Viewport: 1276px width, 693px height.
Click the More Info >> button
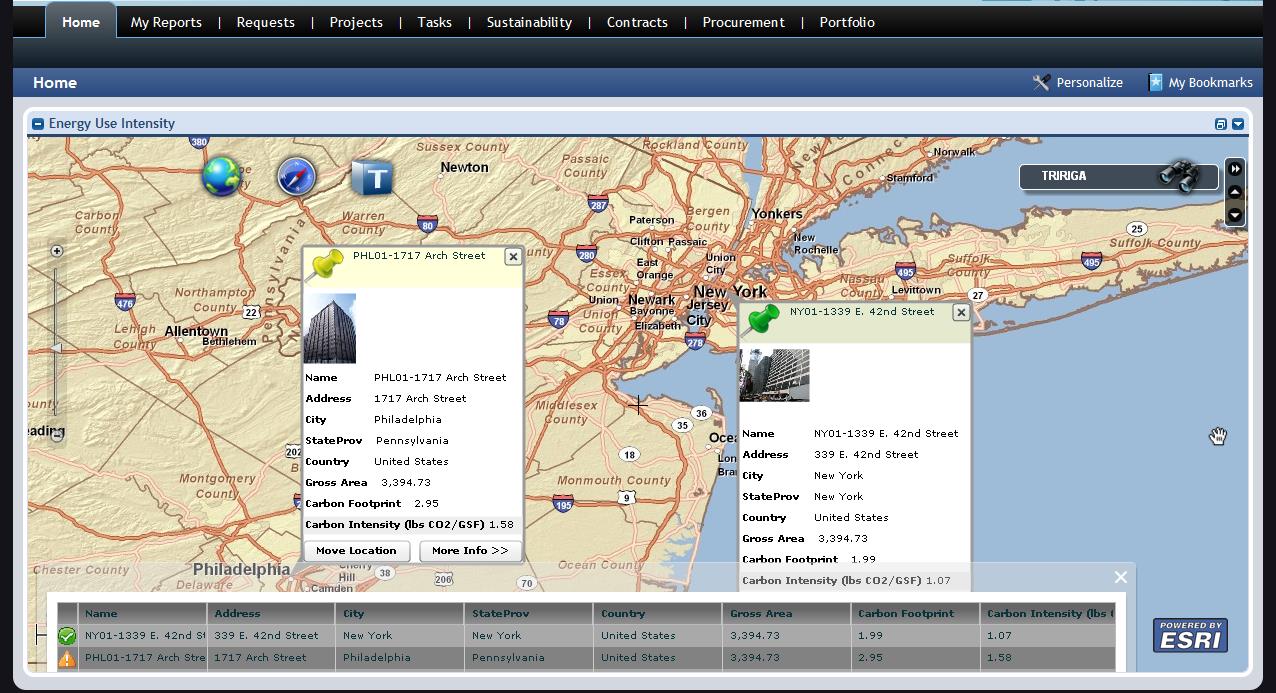pyautogui.click(x=470, y=551)
